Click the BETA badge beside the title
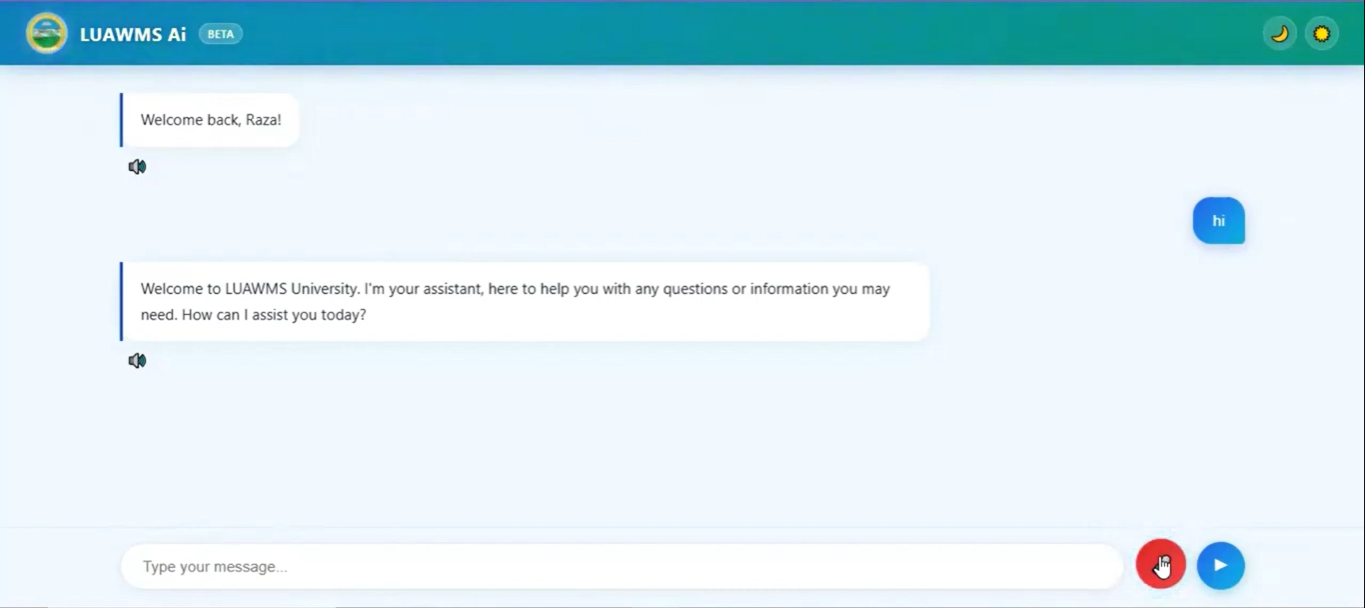1365x608 pixels. click(x=221, y=34)
